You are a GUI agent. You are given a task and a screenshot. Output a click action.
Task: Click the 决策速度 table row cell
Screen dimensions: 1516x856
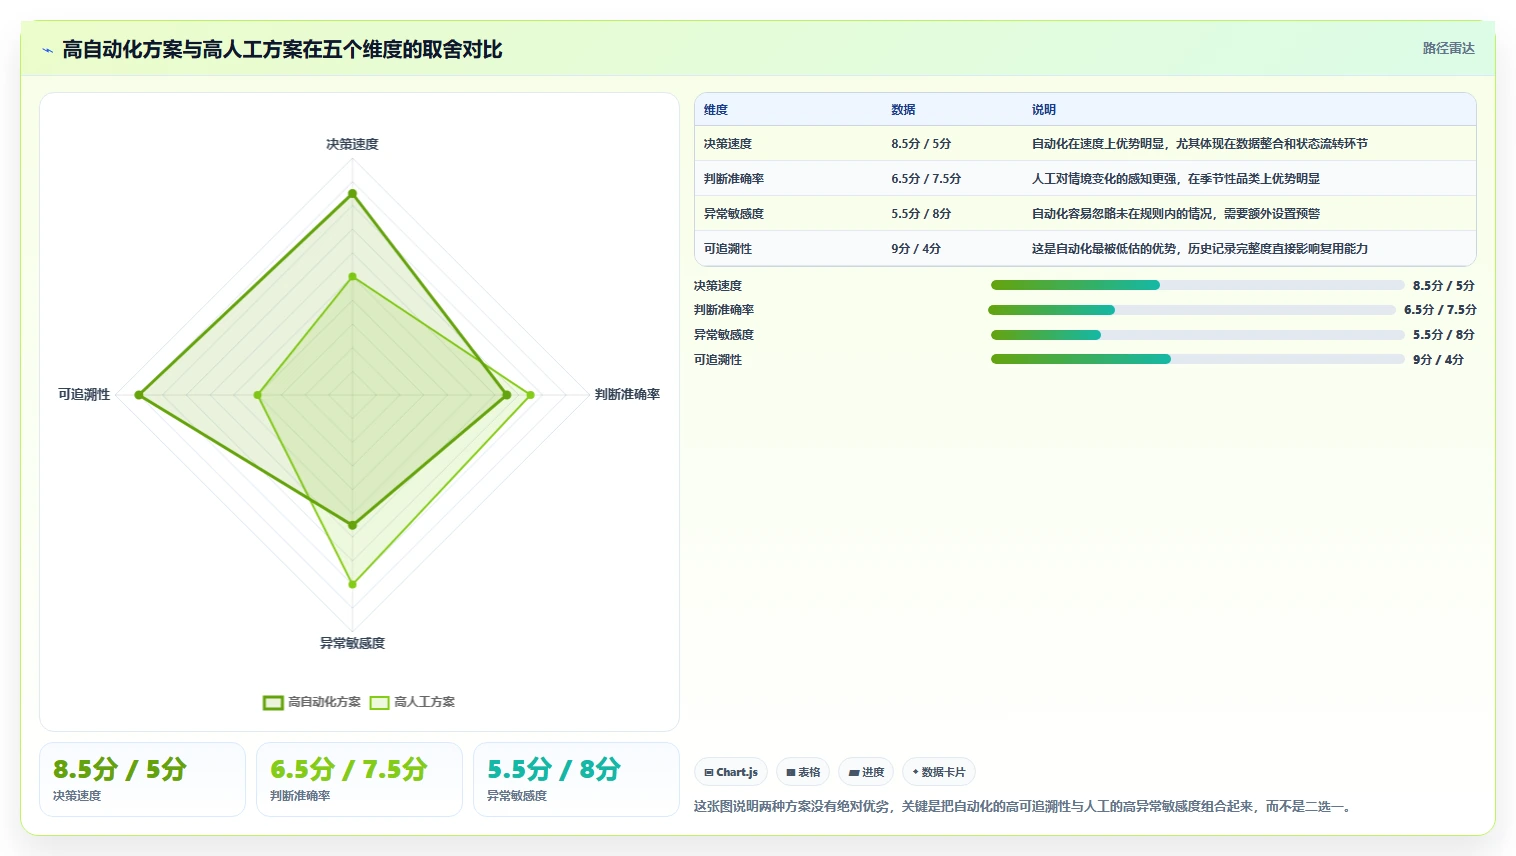pos(728,144)
